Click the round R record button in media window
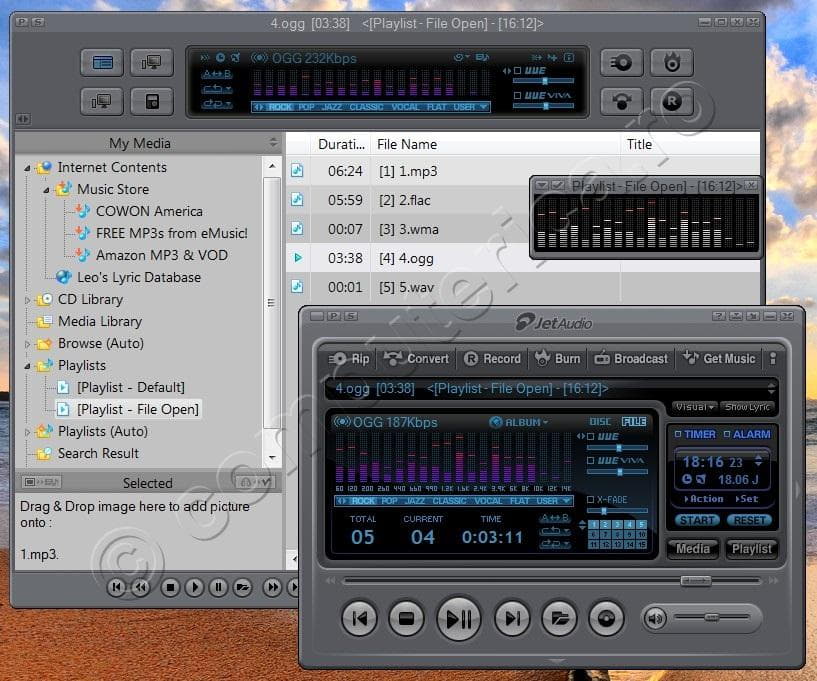Screen dimensions: 817x681 pos(672,102)
